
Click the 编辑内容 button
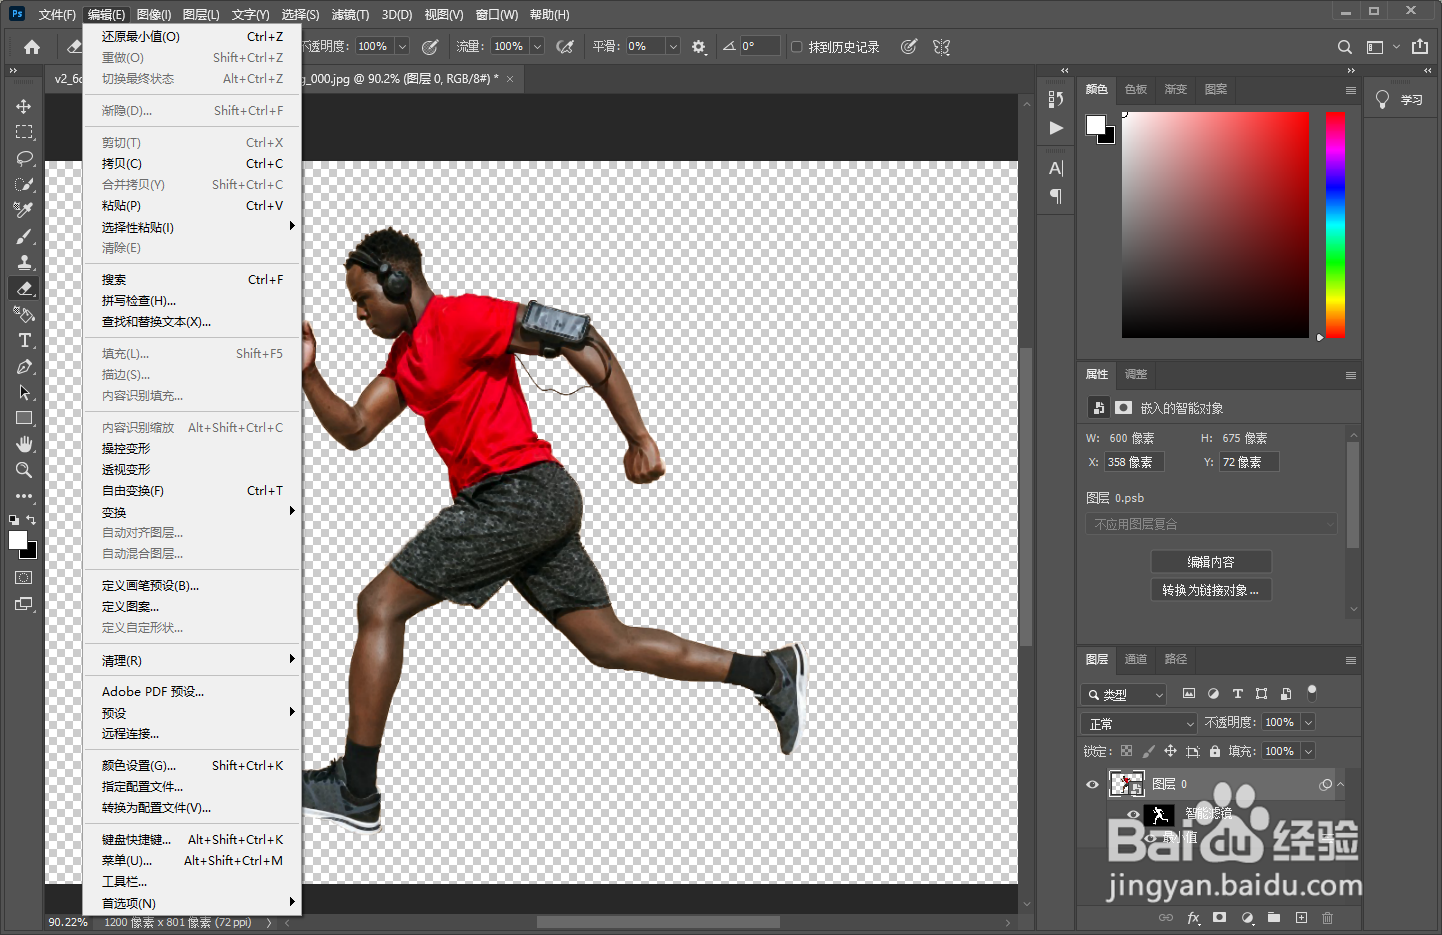pos(1211,562)
